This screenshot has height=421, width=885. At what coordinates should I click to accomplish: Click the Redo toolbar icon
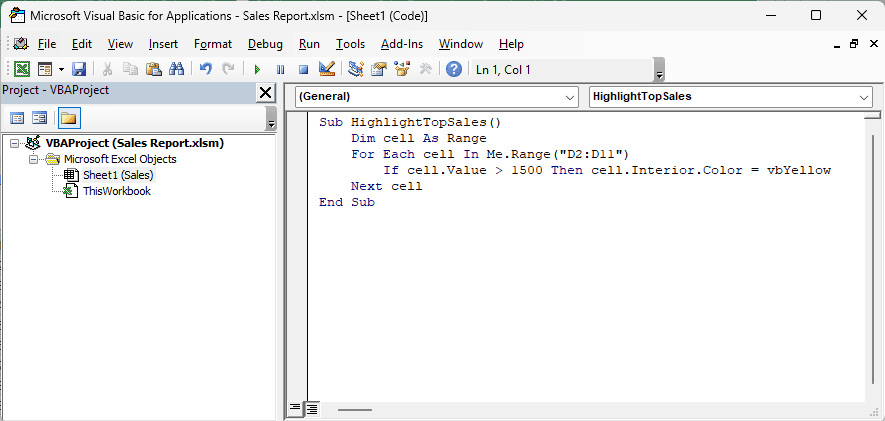click(x=228, y=69)
